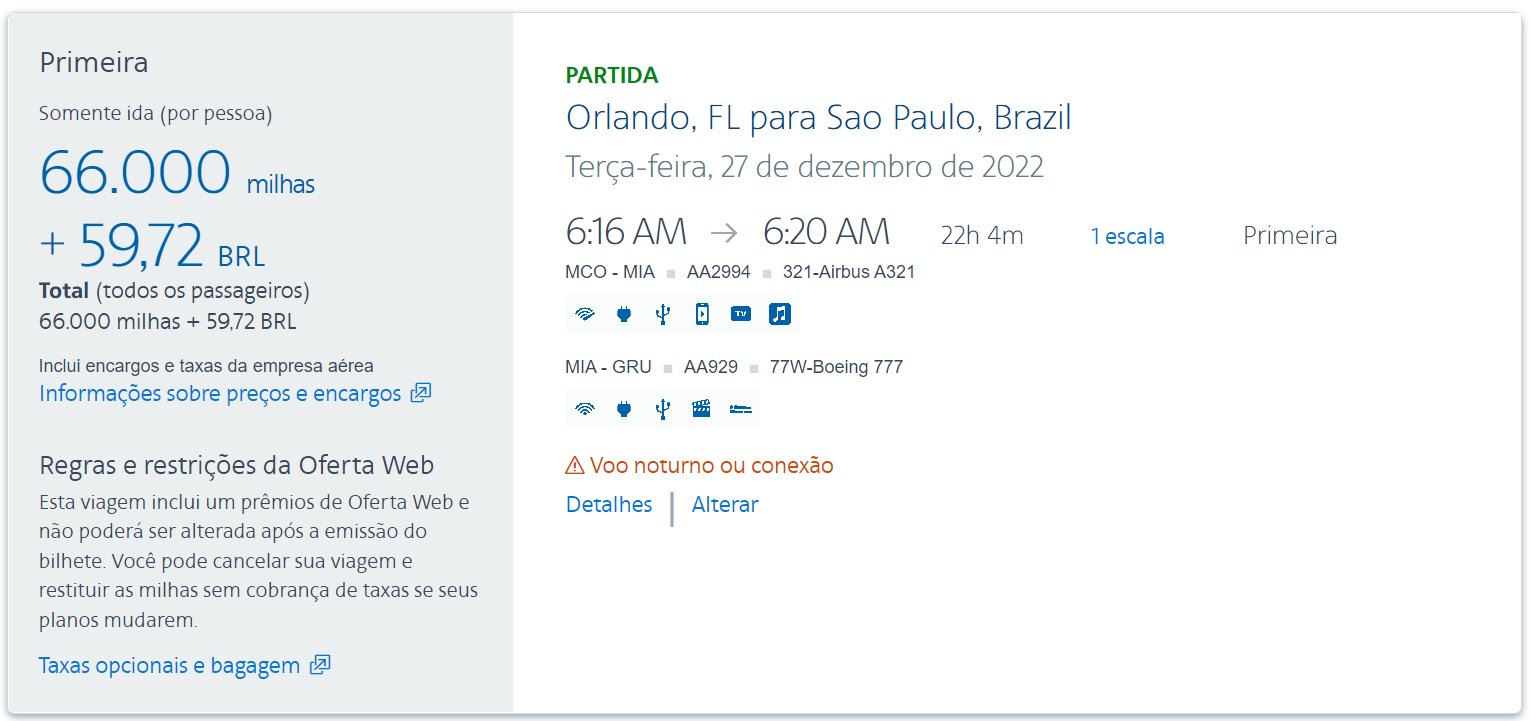Viewport: 1531px width, 721px height.
Task: Click the external link icon after Informações sobre preços
Action: (x=421, y=393)
